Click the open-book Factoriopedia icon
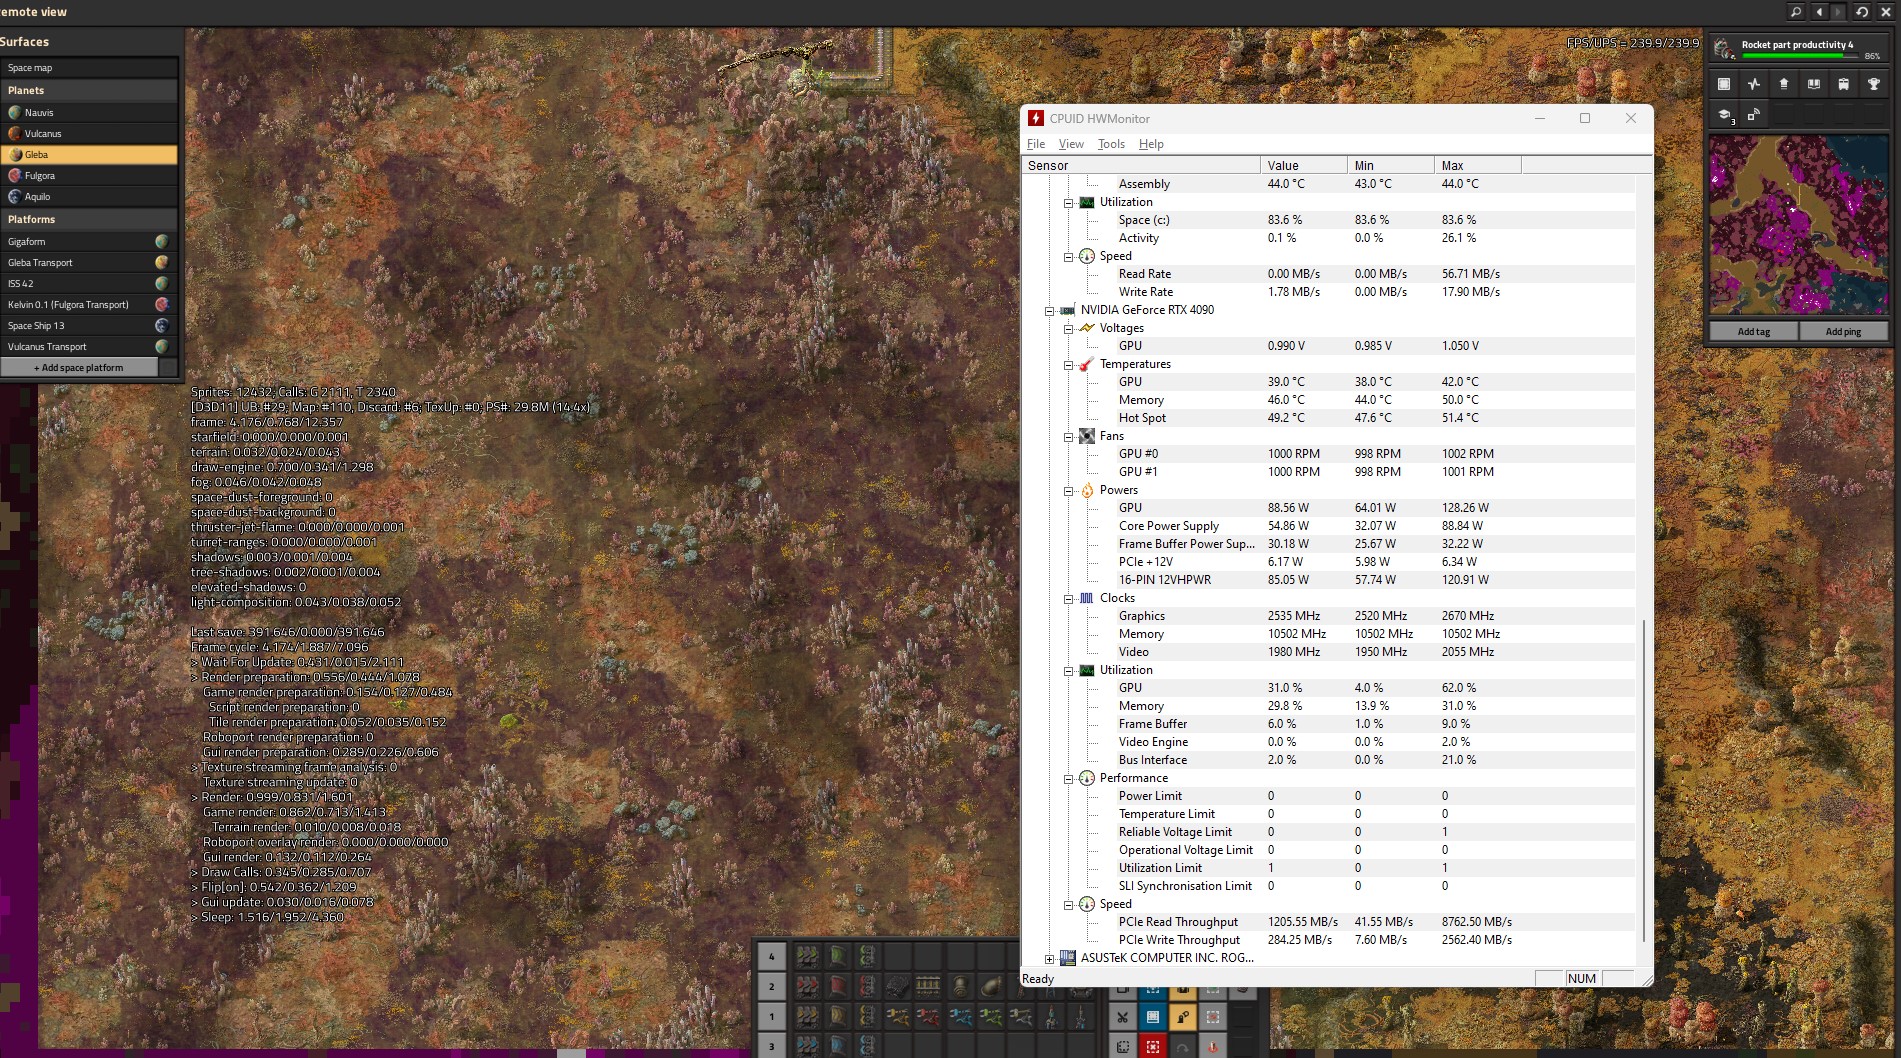This screenshot has width=1901, height=1058. tap(1813, 85)
